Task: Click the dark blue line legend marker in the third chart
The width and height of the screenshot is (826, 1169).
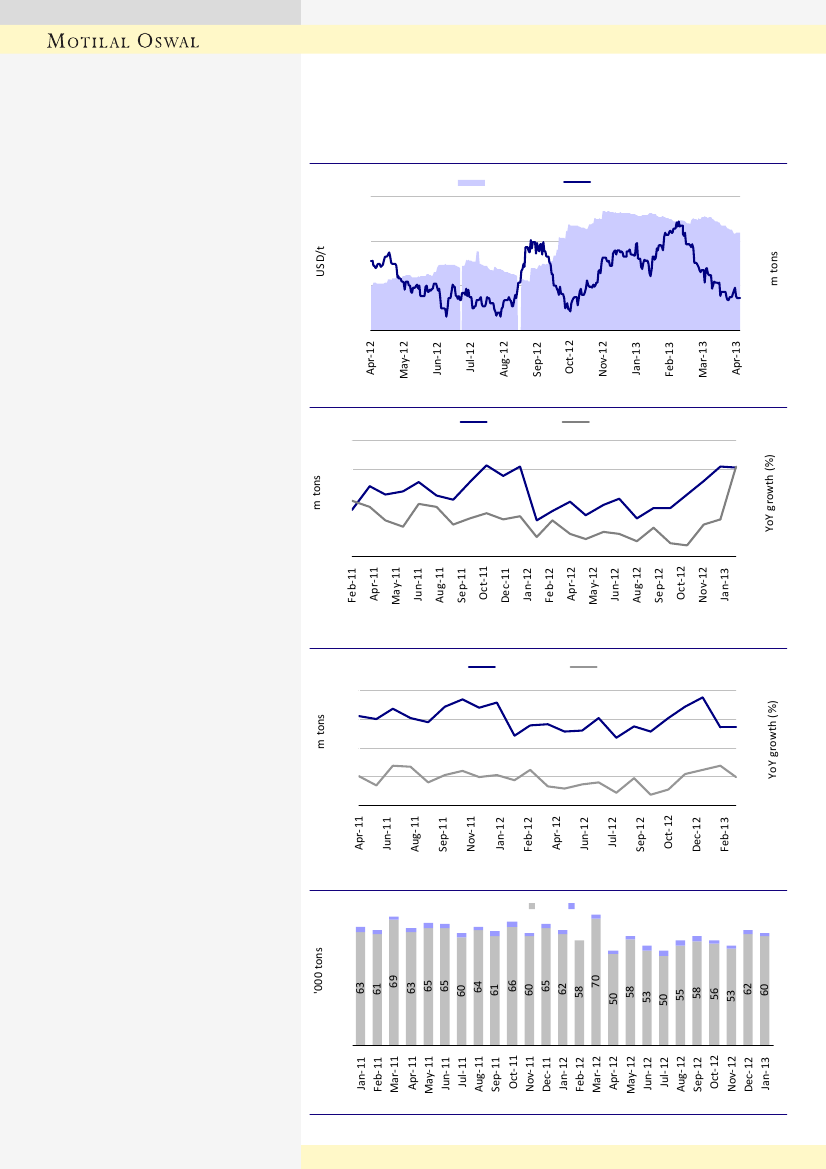Action: pos(481,666)
